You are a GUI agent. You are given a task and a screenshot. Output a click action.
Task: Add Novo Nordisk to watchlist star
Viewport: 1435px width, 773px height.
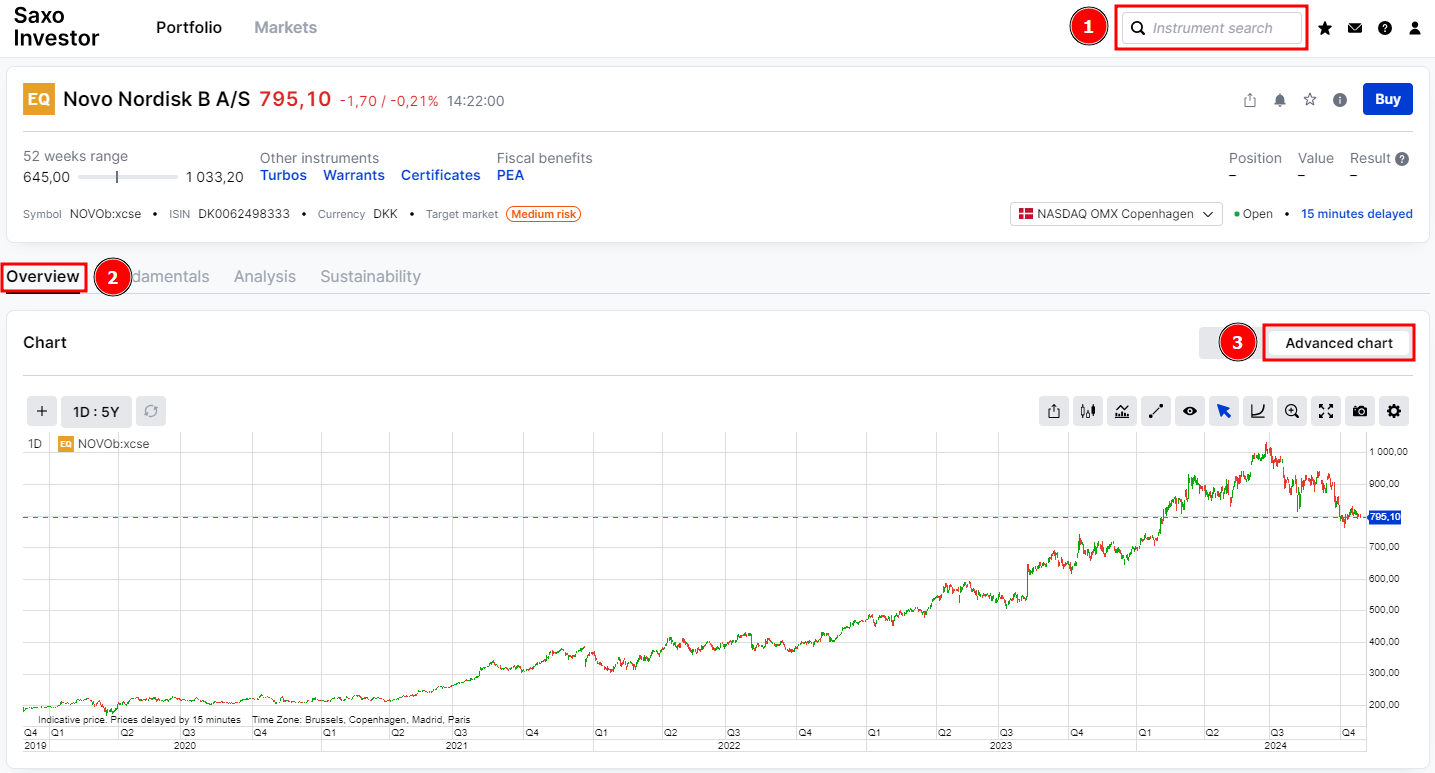[x=1310, y=100]
